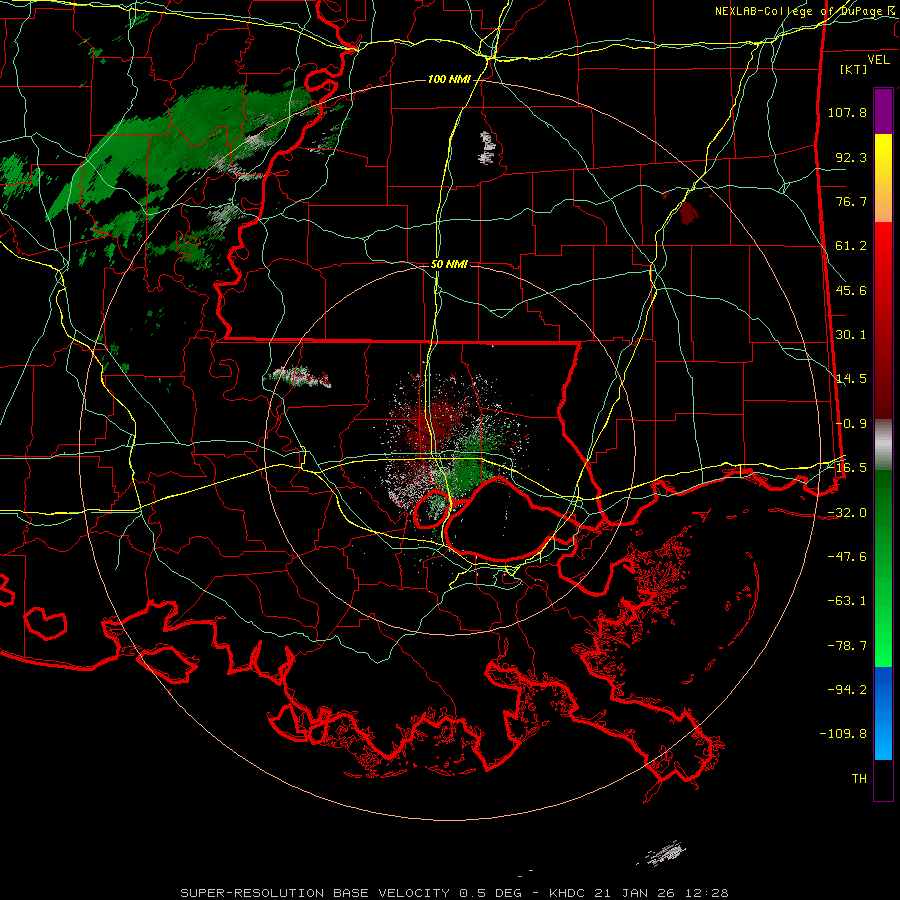The height and width of the screenshot is (900, 900).
Task: Select the 45.6 velocity scale value
Action: click(x=851, y=290)
